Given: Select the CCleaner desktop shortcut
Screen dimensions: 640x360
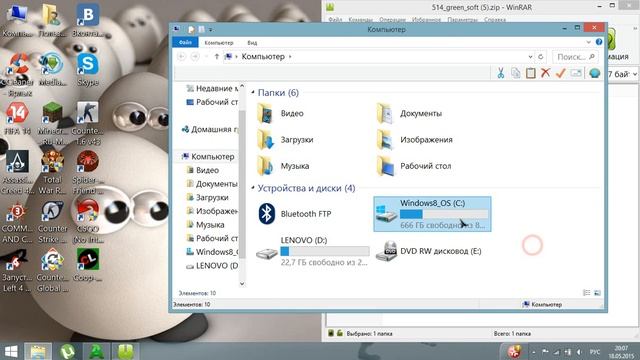Looking at the screenshot, I should tap(17, 75).
